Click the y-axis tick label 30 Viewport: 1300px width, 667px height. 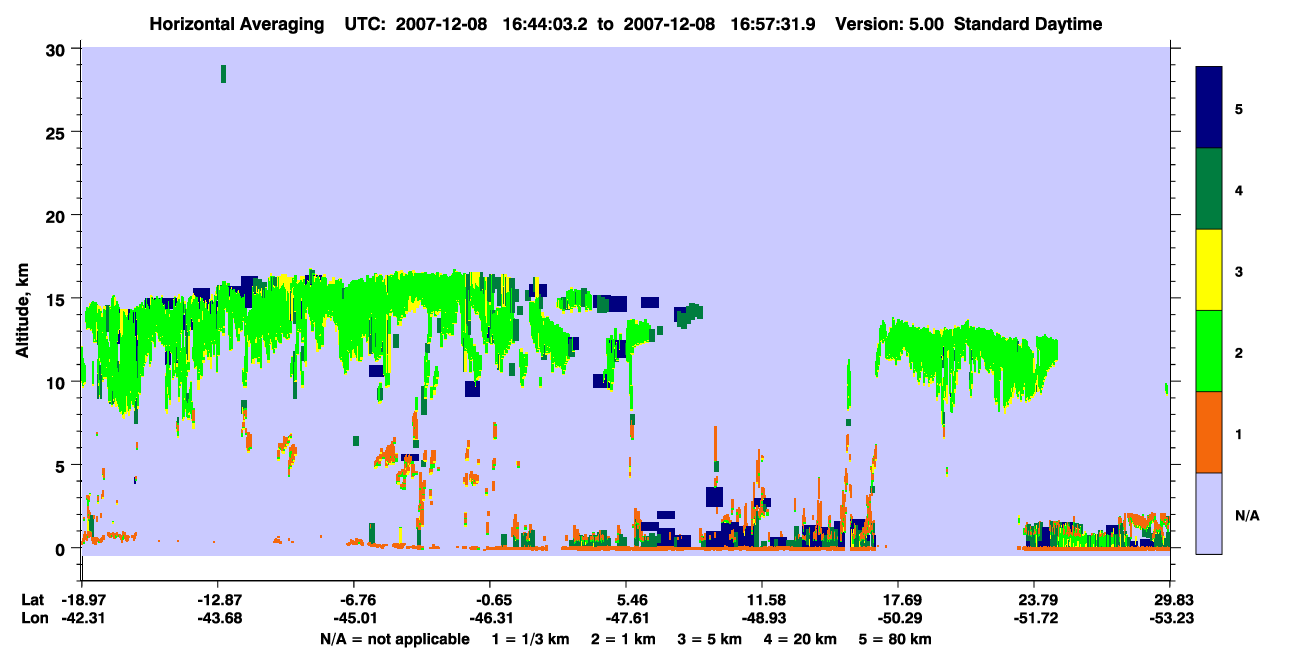coord(58,49)
